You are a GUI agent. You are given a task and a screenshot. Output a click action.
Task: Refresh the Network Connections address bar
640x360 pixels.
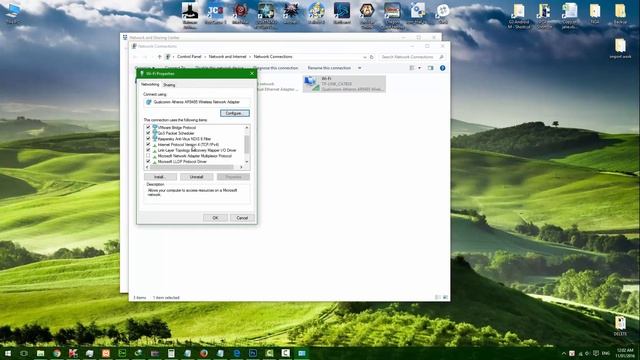pos(371,57)
